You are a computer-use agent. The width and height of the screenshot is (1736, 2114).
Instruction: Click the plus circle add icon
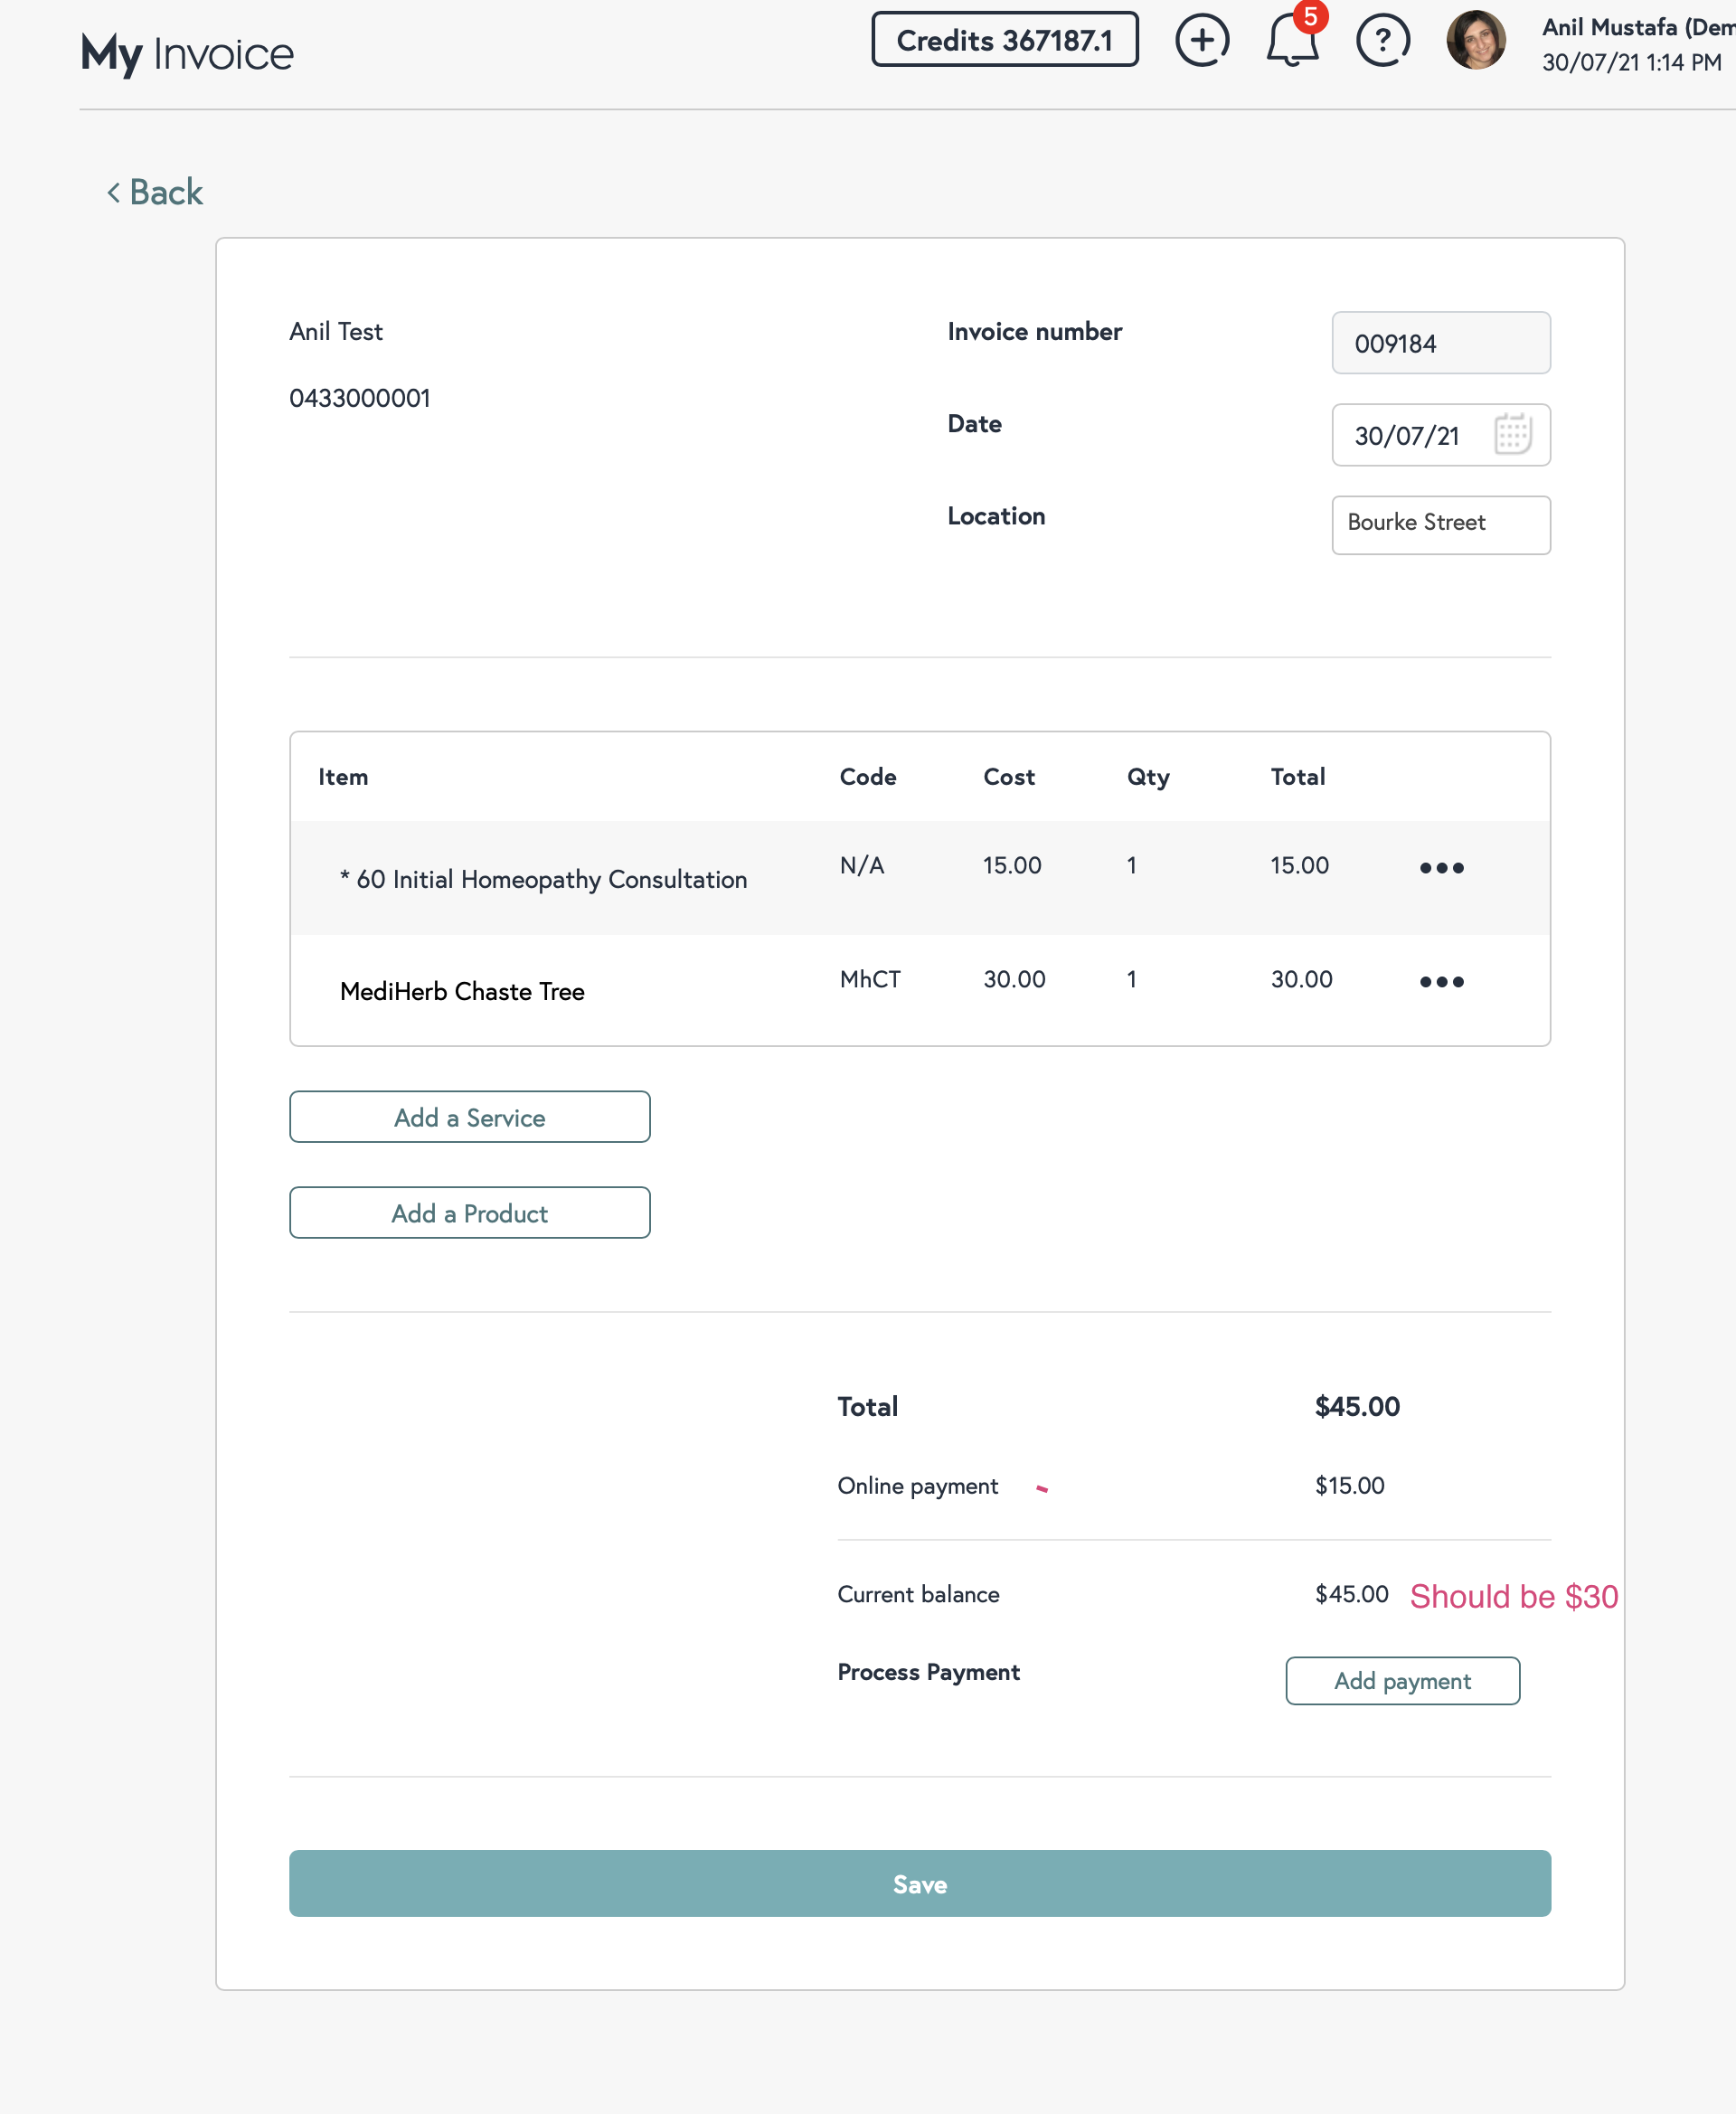(1201, 41)
